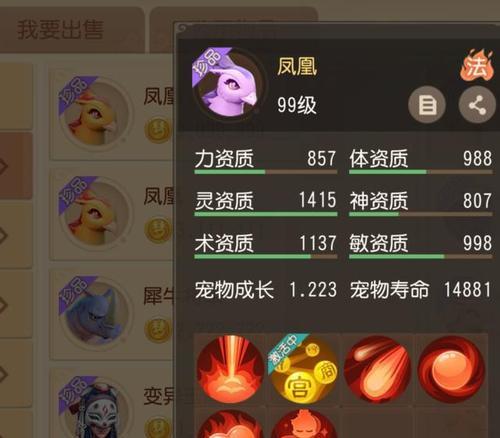The height and width of the screenshot is (438, 500).
Task: Tap the flame 法 type badge
Action: [x=477, y=66]
